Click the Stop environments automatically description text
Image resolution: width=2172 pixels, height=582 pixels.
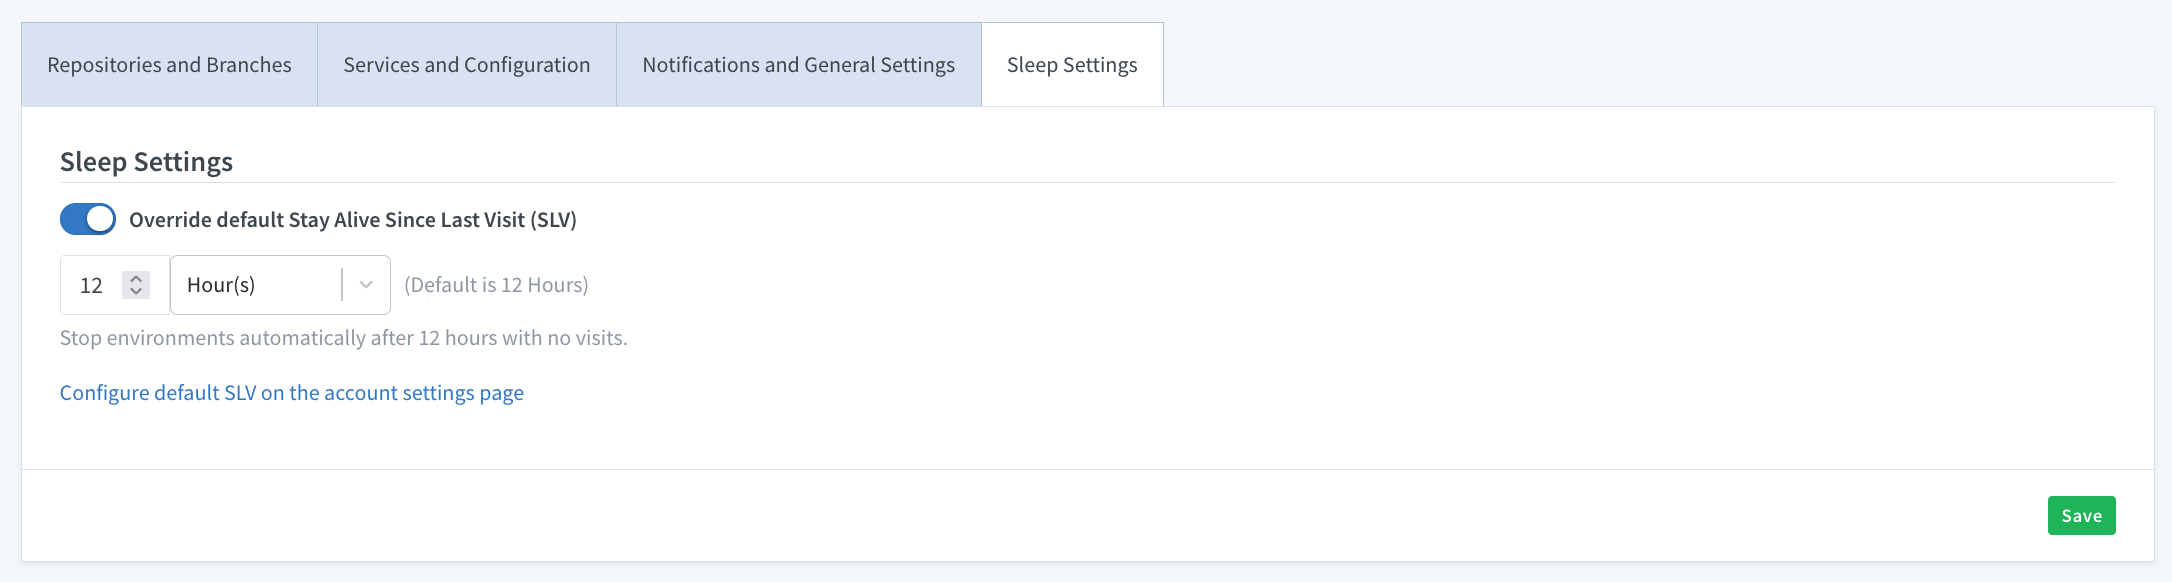[344, 338]
